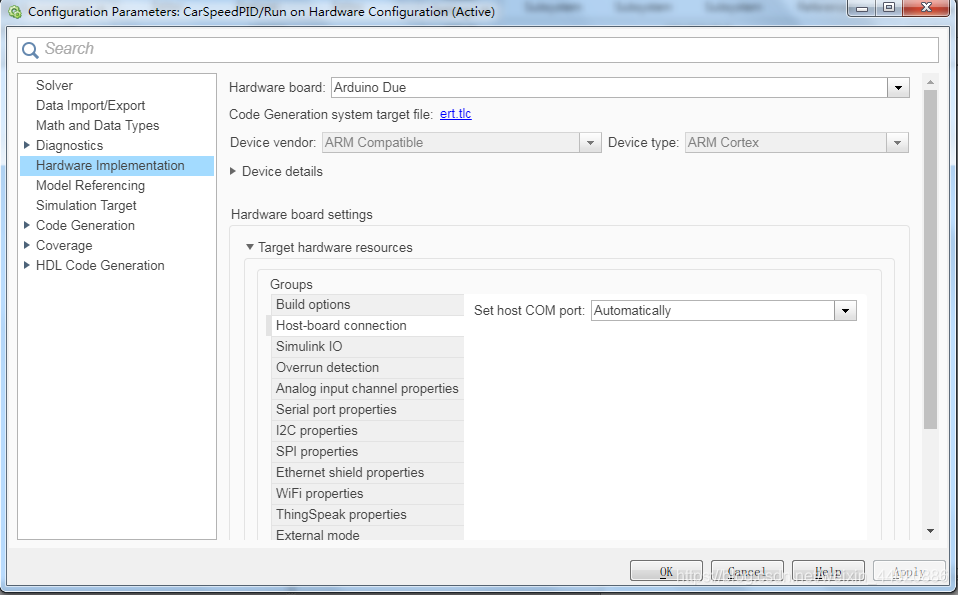Open Data Import/Export settings
The width and height of the screenshot is (958, 595).
tap(90, 106)
